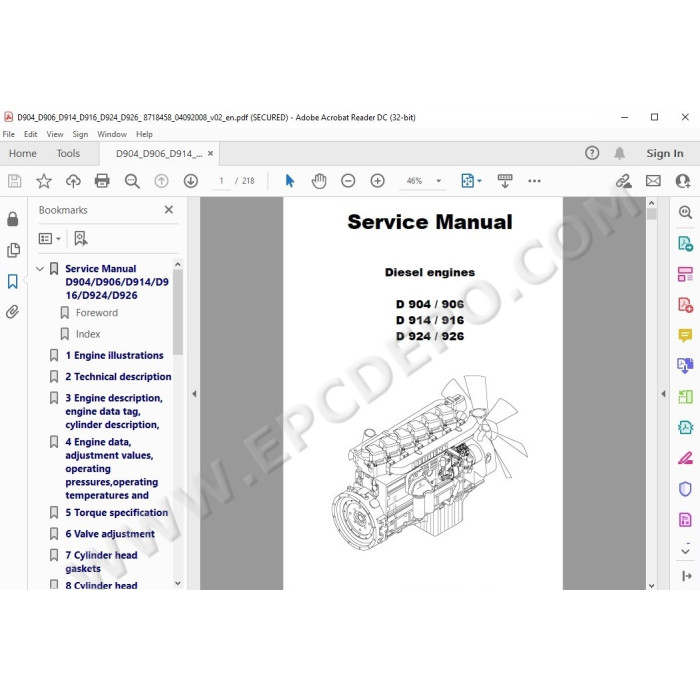Viewport: 700px width, 700px height.
Task: Open attachments paperclip panel
Action: click(12, 312)
